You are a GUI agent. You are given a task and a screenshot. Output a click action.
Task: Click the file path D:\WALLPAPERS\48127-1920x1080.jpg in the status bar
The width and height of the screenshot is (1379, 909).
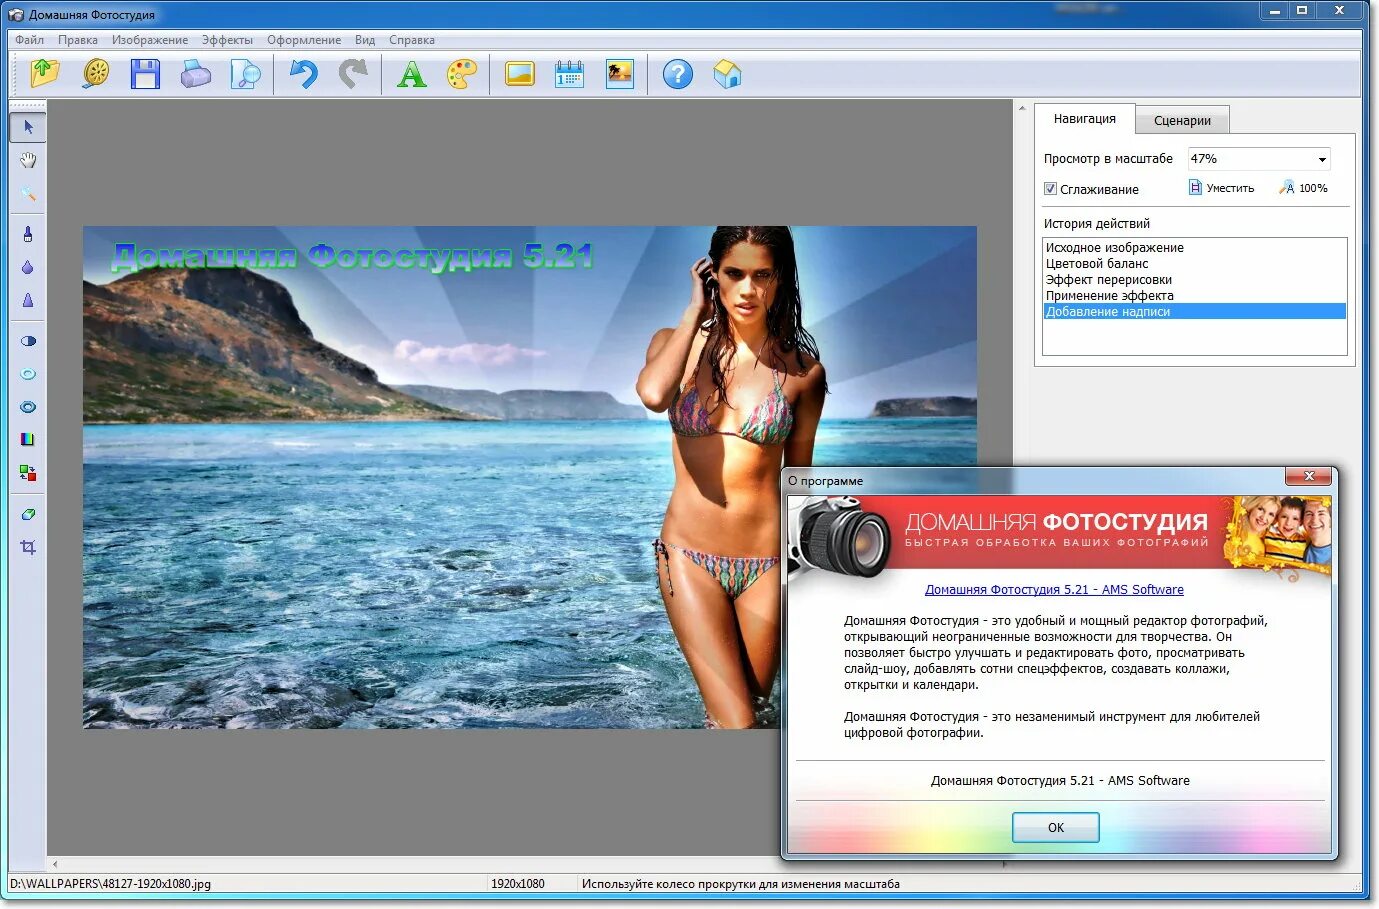point(110,884)
